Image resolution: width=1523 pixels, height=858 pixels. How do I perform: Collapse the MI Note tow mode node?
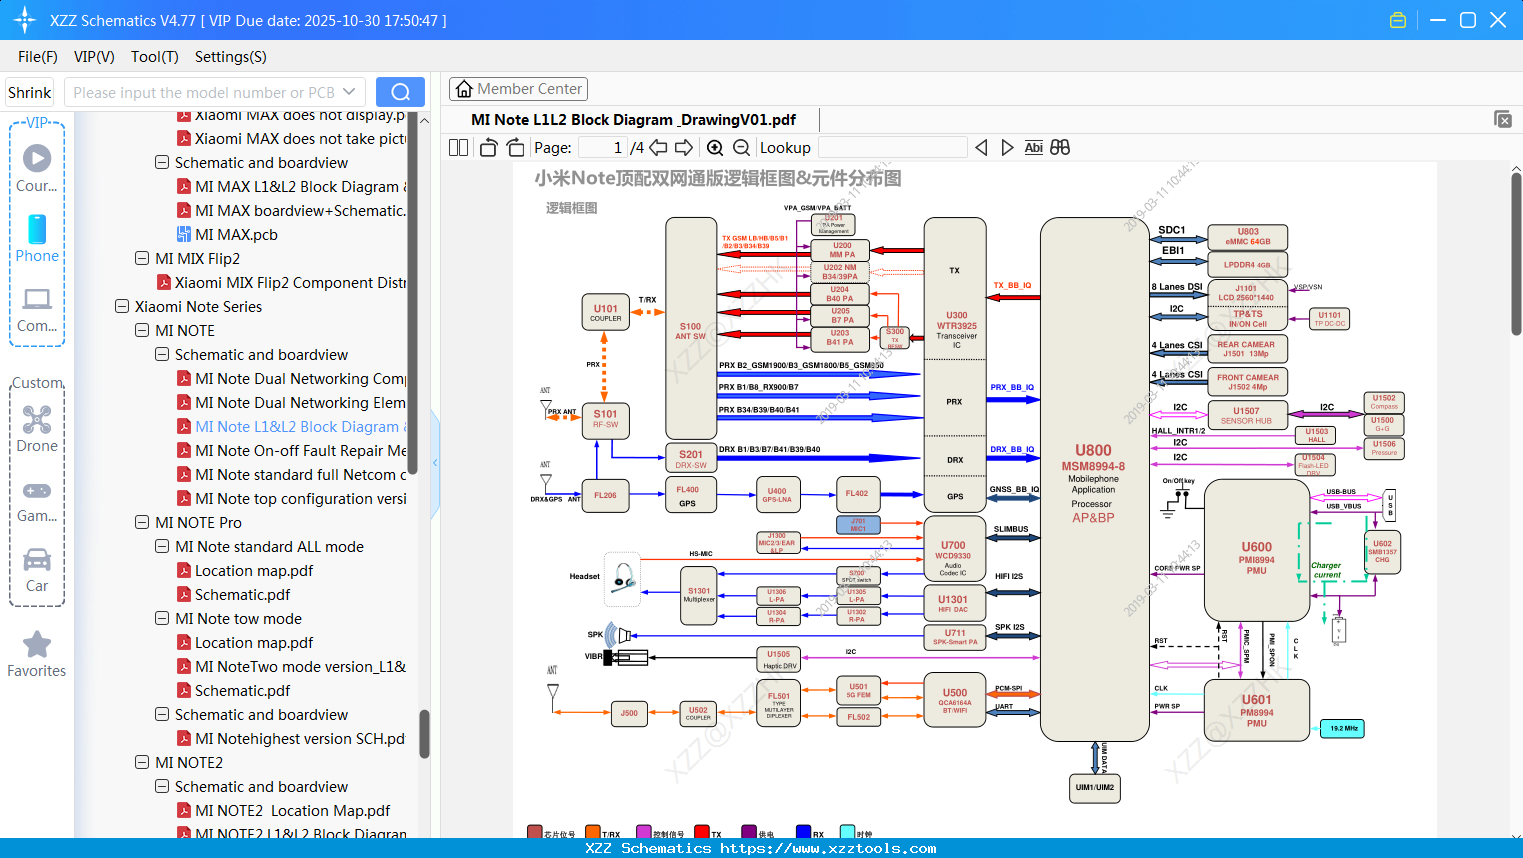(162, 618)
